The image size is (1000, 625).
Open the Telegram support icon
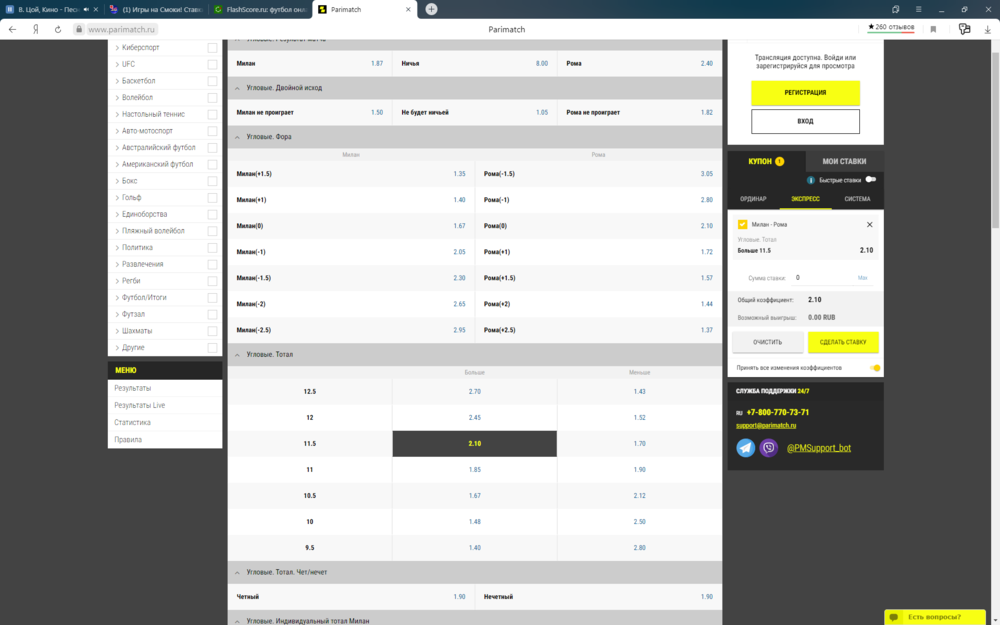pos(746,448)
